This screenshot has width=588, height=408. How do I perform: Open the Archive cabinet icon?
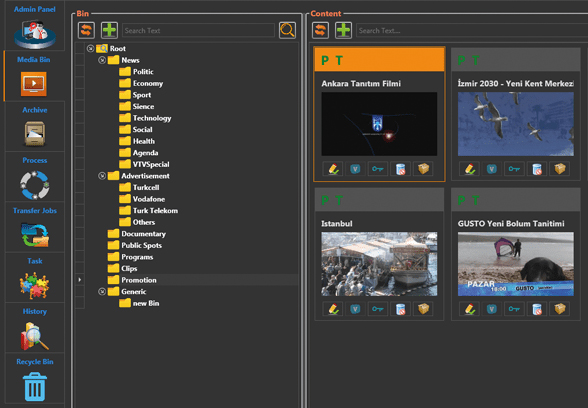(x=35, y=134)
